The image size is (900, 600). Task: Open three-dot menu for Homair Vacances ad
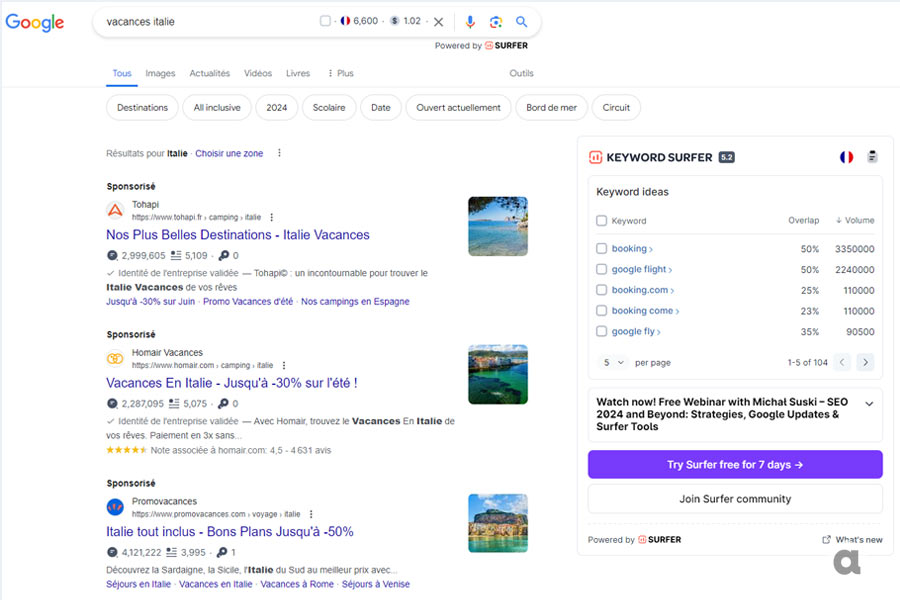[x=284, y=365]
